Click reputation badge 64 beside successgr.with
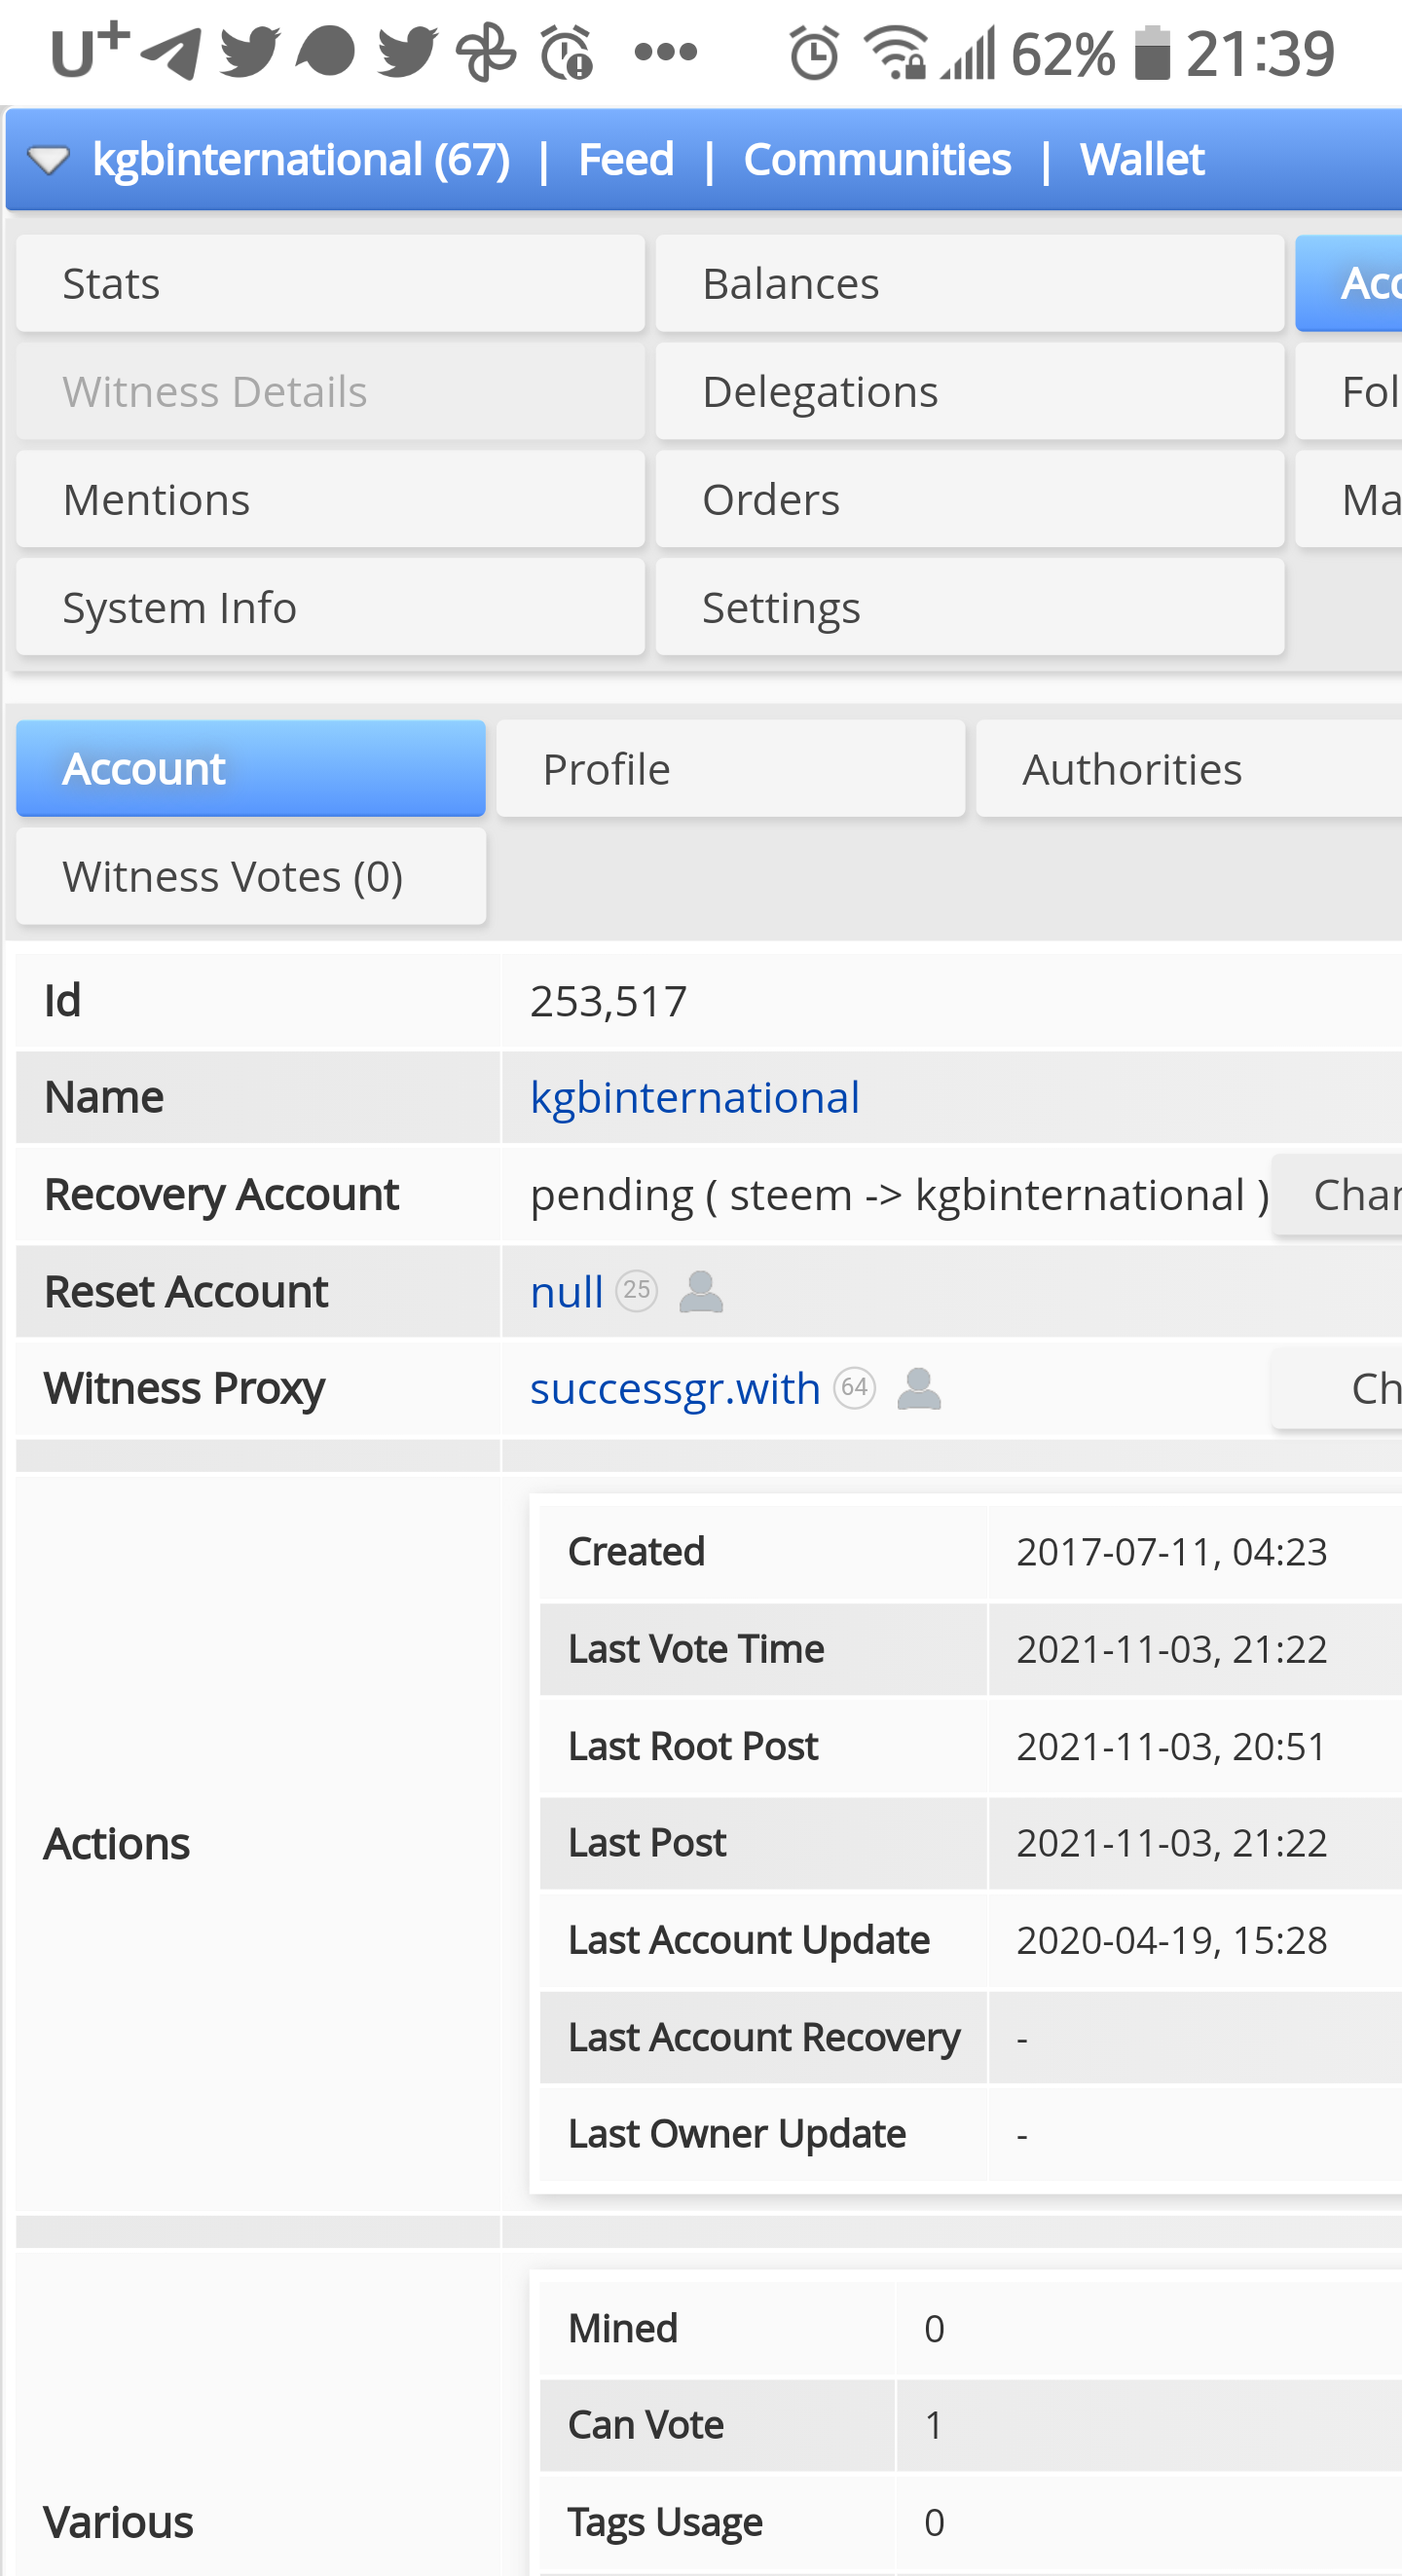The image size is (1402, 2576). (x=855, y=1388)
